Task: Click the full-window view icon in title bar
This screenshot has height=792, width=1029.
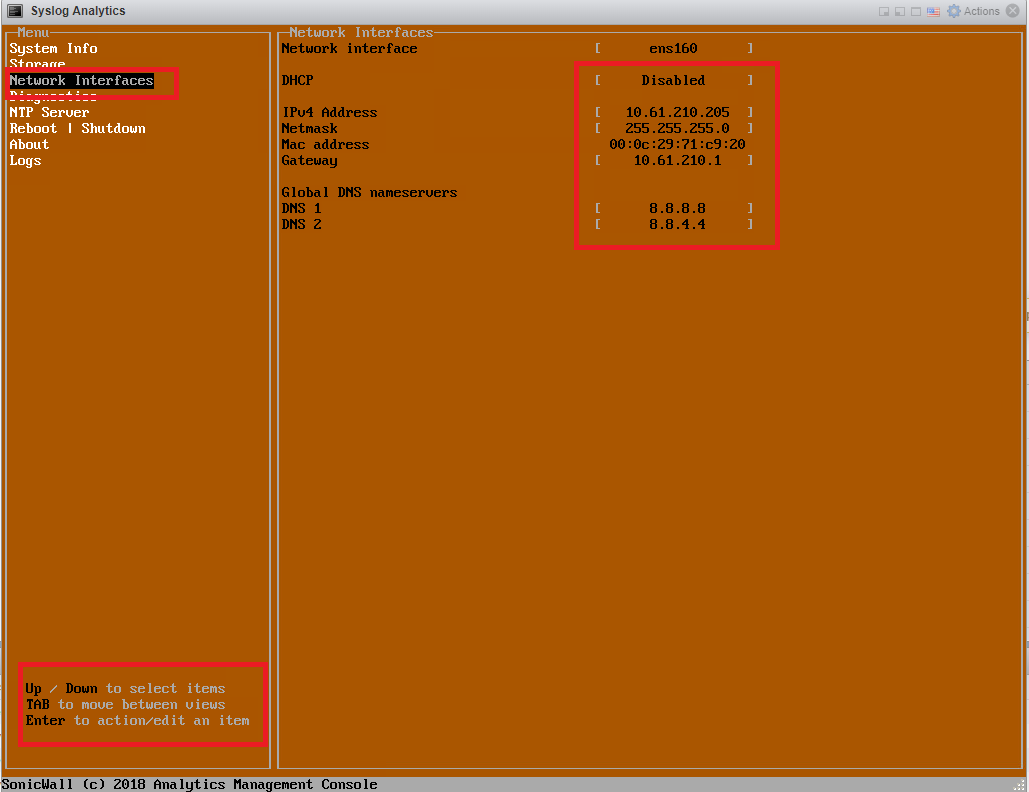Action: click(916, 12)
